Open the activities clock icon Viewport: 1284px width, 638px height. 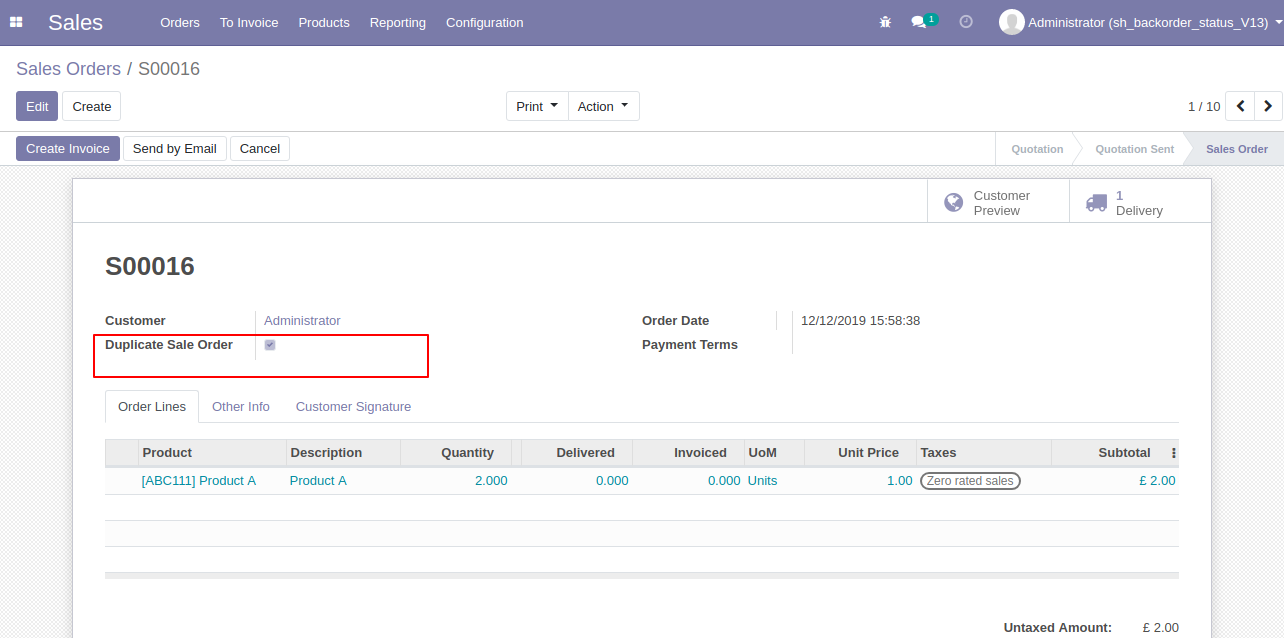[x=966, y=22]
